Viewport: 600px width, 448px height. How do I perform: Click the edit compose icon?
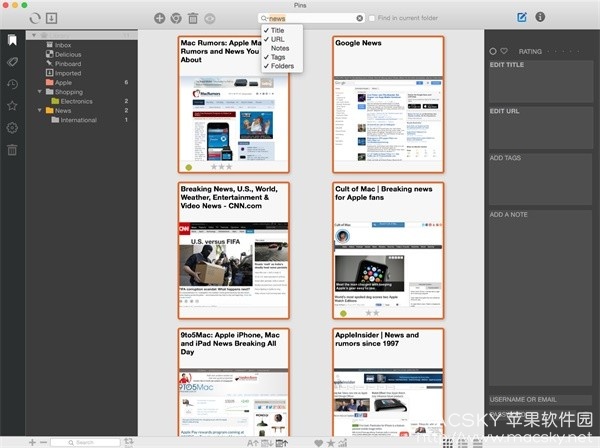(x=522, y=17)
